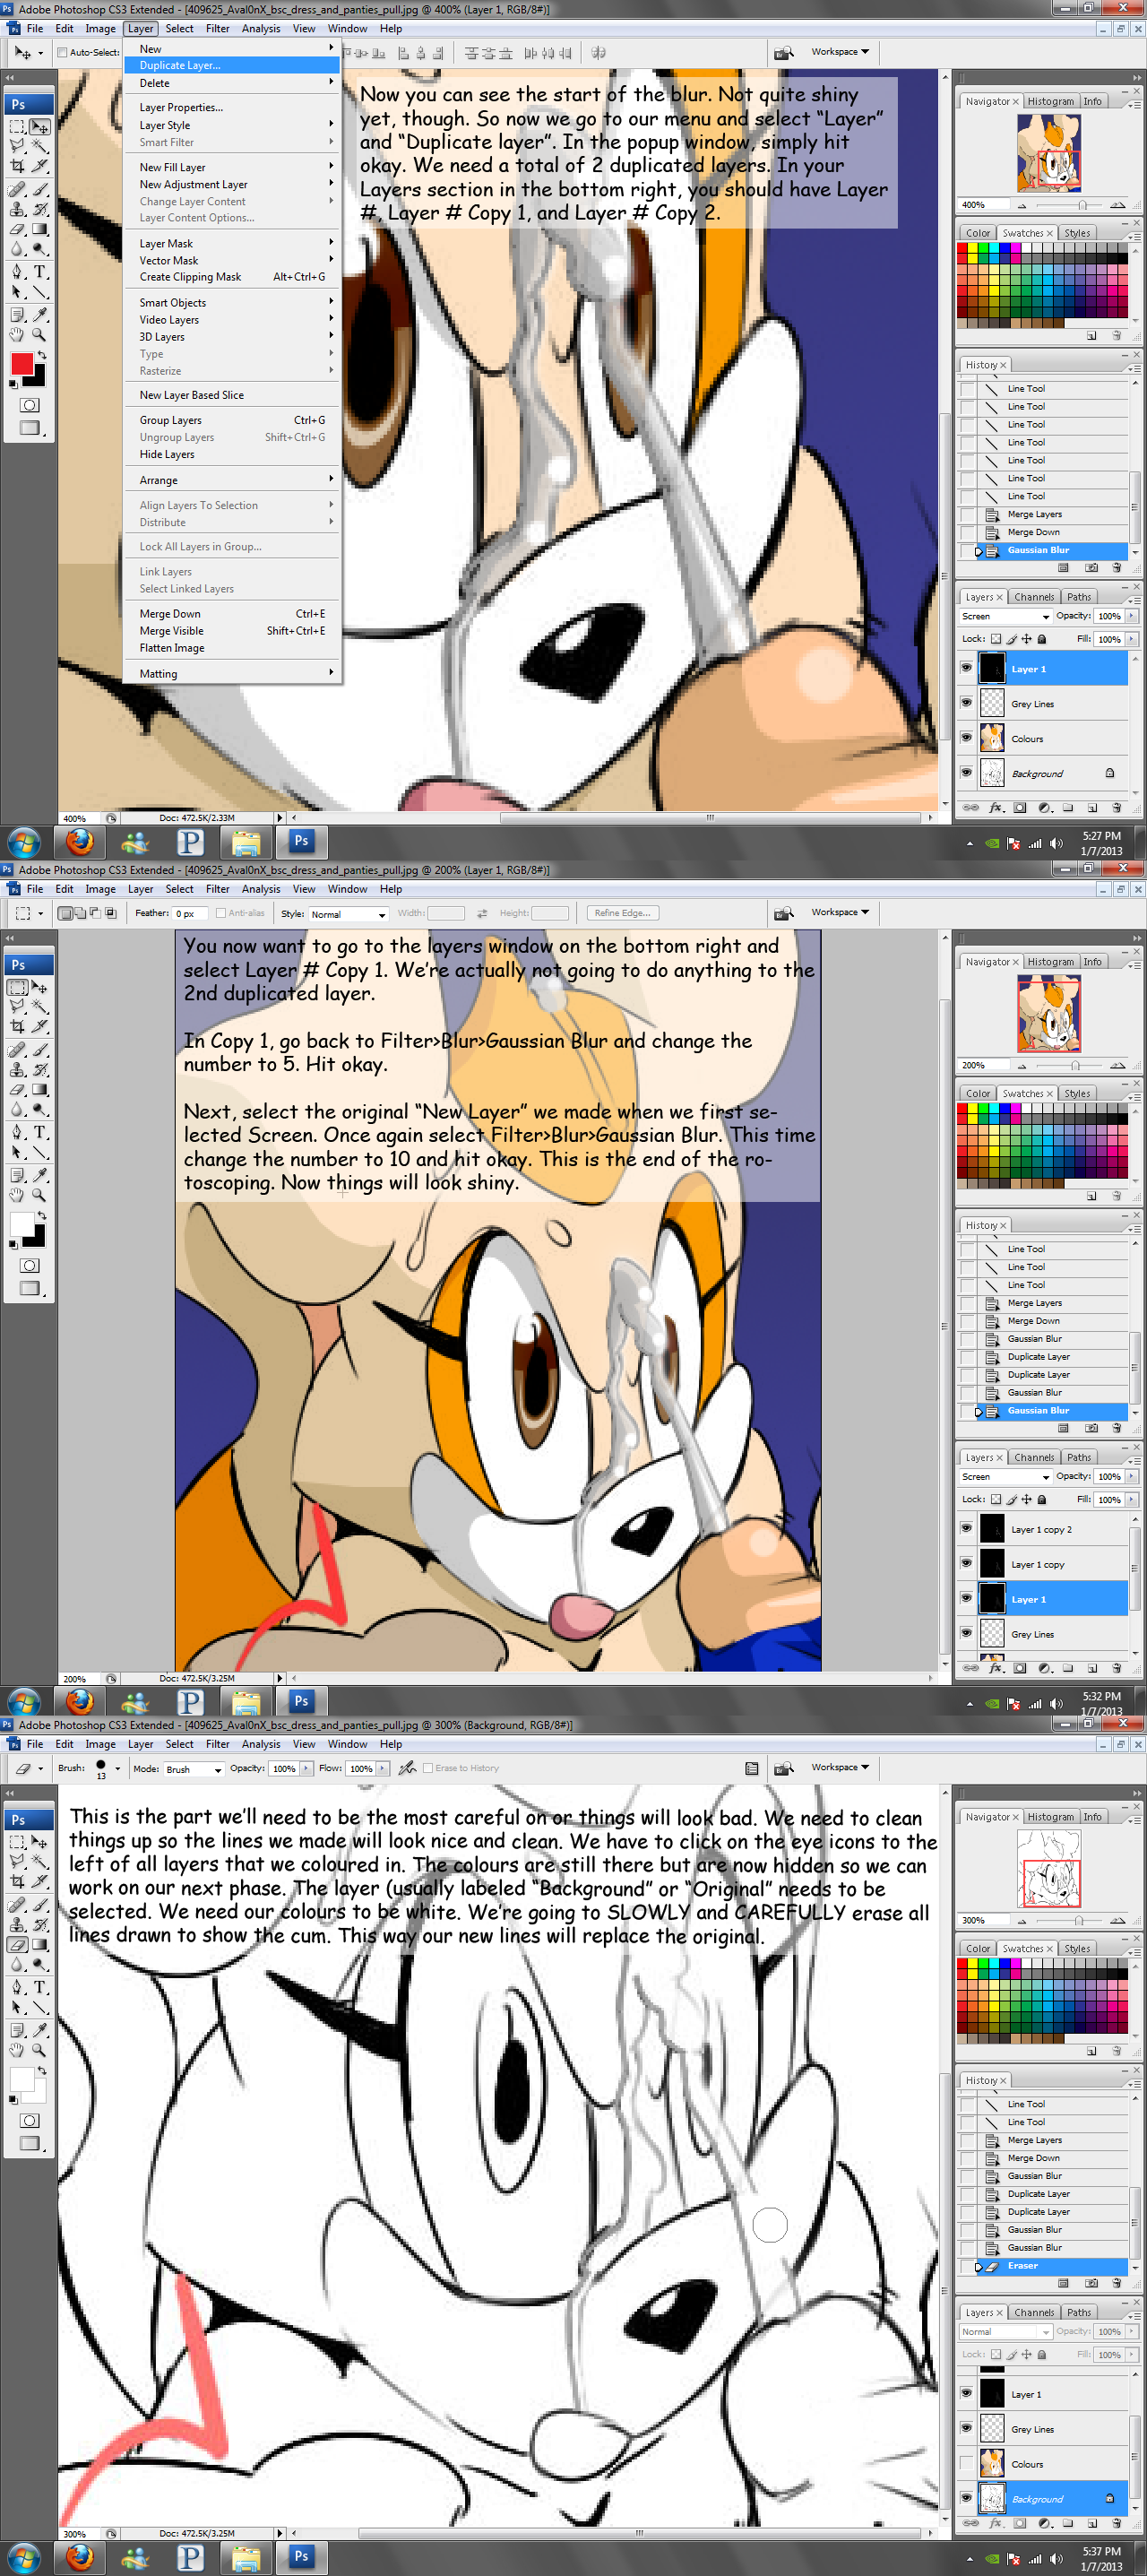Toggle the Lock all padlock in the 200% window
The image size is (1147, 2576).
1042,1499
